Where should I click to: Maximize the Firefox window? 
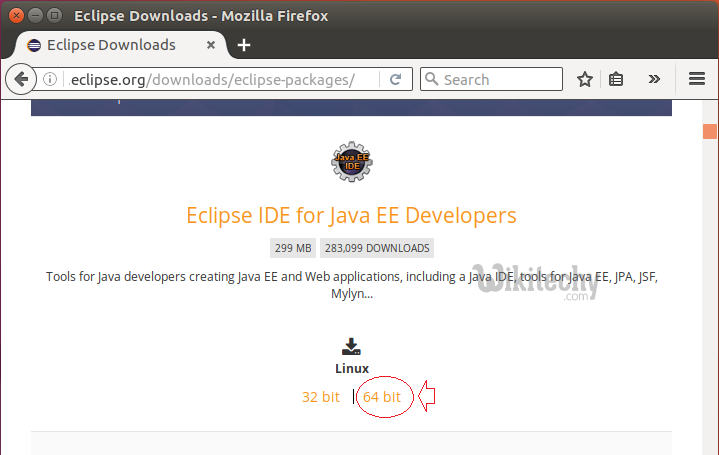pos(54,16)
